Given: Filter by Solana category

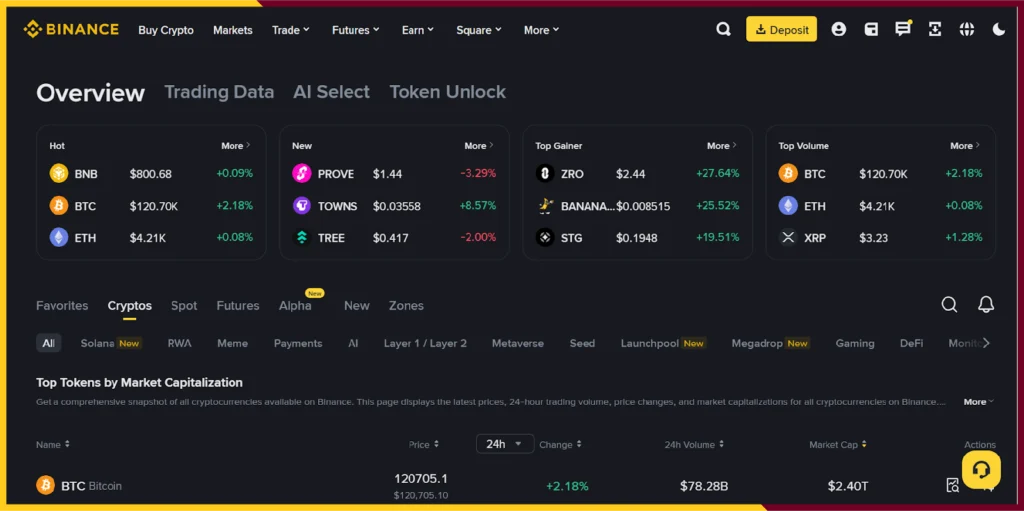Looking at the screenshot, I should pyautogui.click(x=111, y=343).
